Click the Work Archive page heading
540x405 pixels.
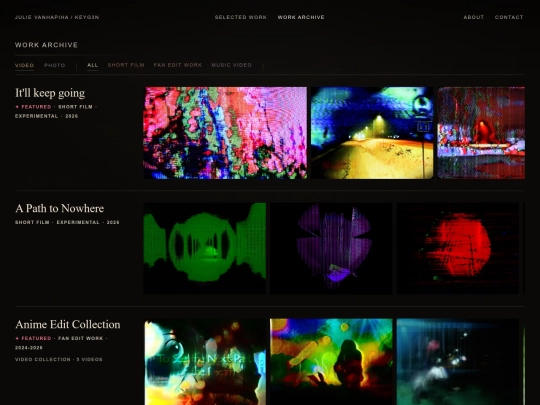pos(46,45)
